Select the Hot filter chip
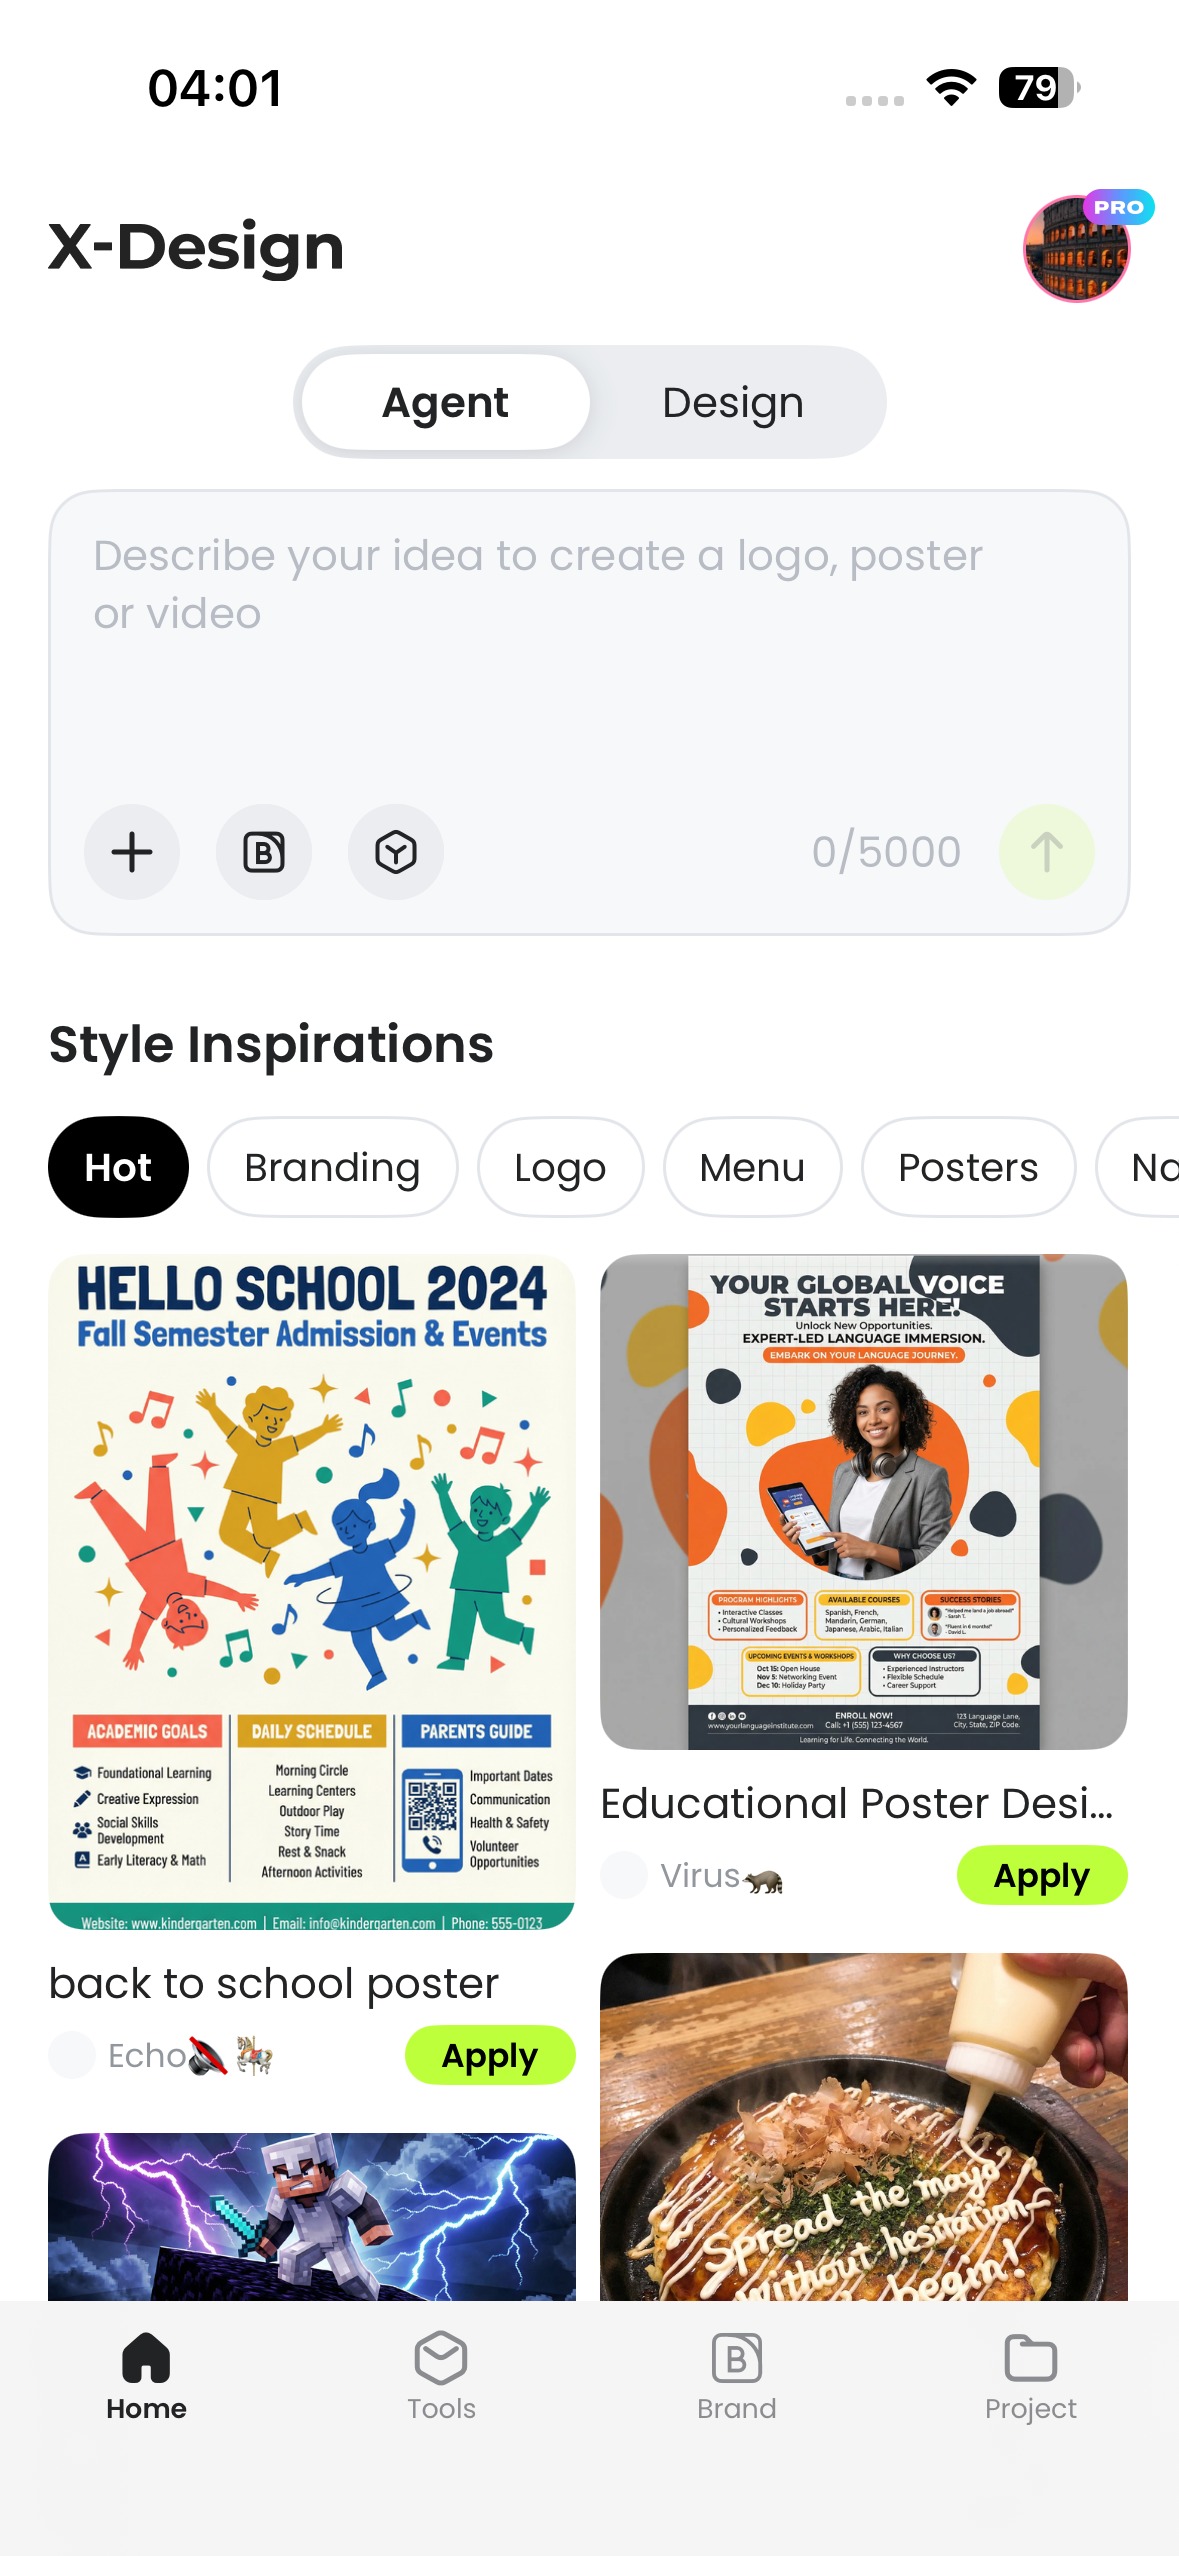Image resolution: width=1179 pixels, height=2556 pixels. click(x=118, y=1167)
